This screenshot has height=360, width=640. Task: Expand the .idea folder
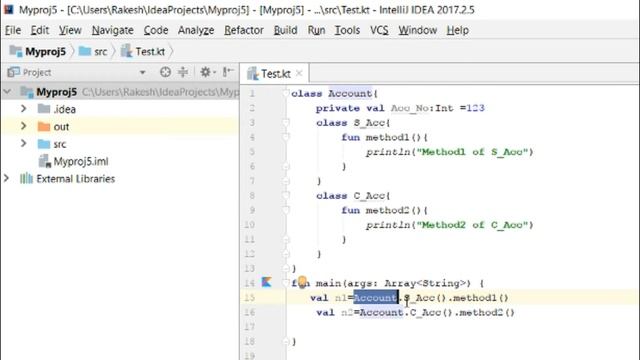(24, 109)
